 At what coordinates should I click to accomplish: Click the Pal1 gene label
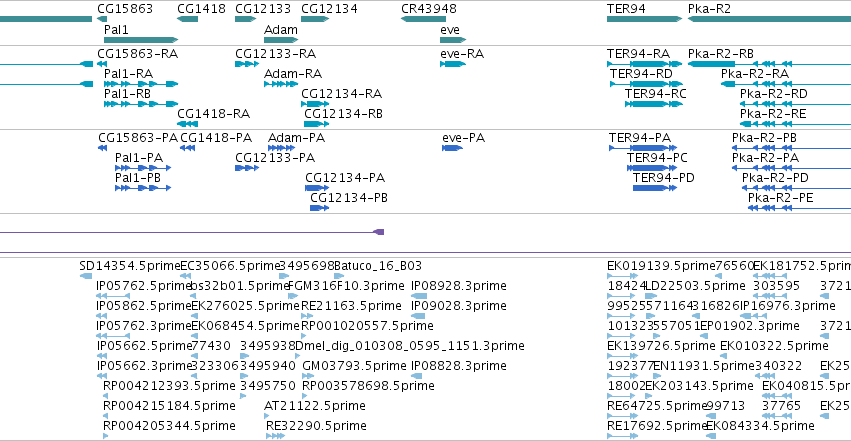click(x=116, y=29)
